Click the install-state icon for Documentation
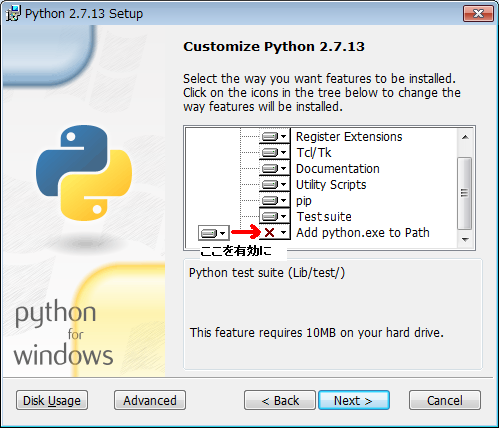499x428 pixels. tap(270, 168)
